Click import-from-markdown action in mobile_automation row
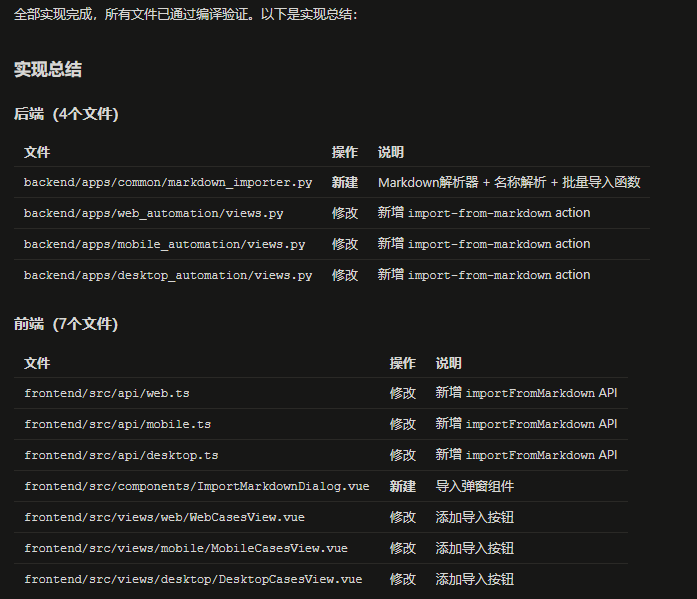Screen dimensions: 697x599 click(x=499, y=244)
